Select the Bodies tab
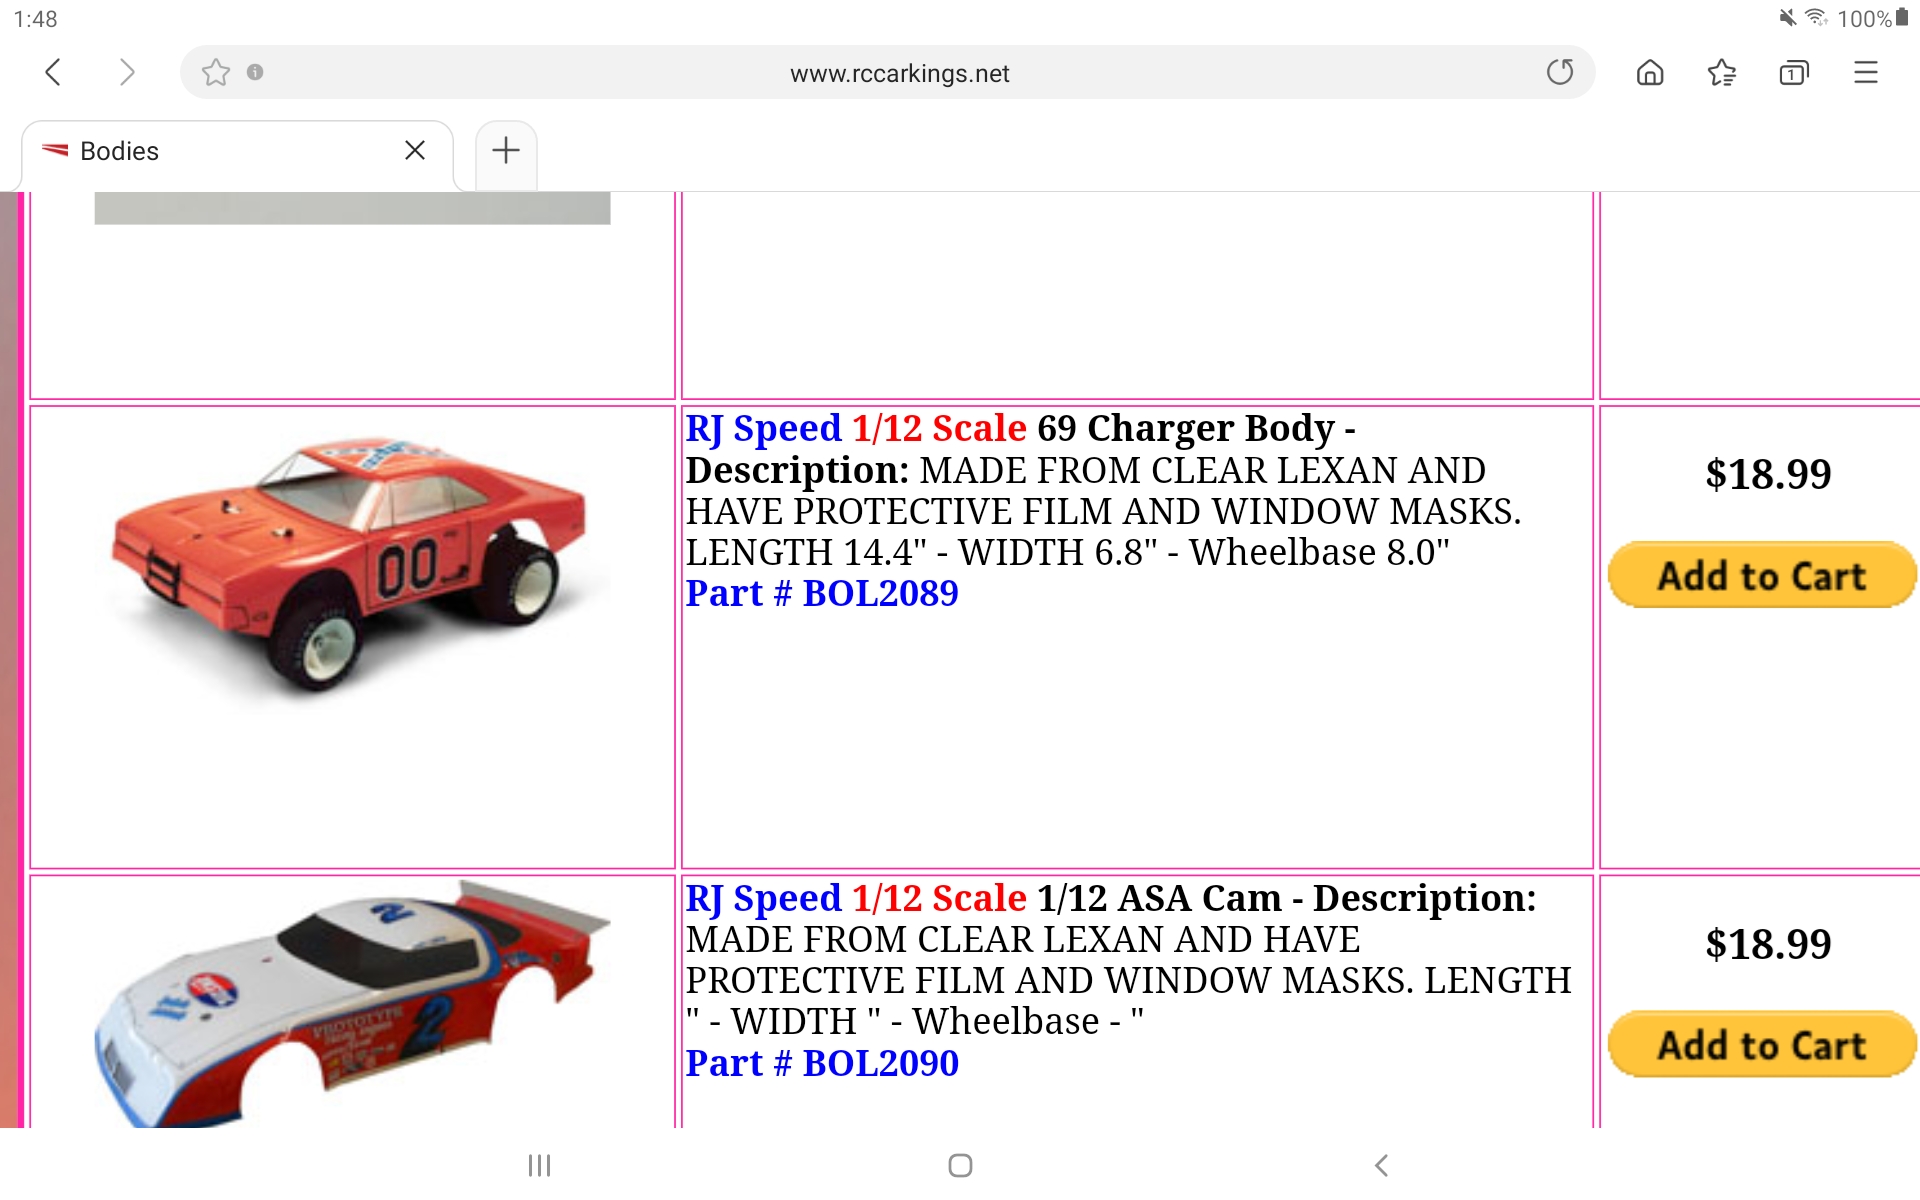The width and height of the screenshot is (1920, 1200). click(x=237, y=153)
